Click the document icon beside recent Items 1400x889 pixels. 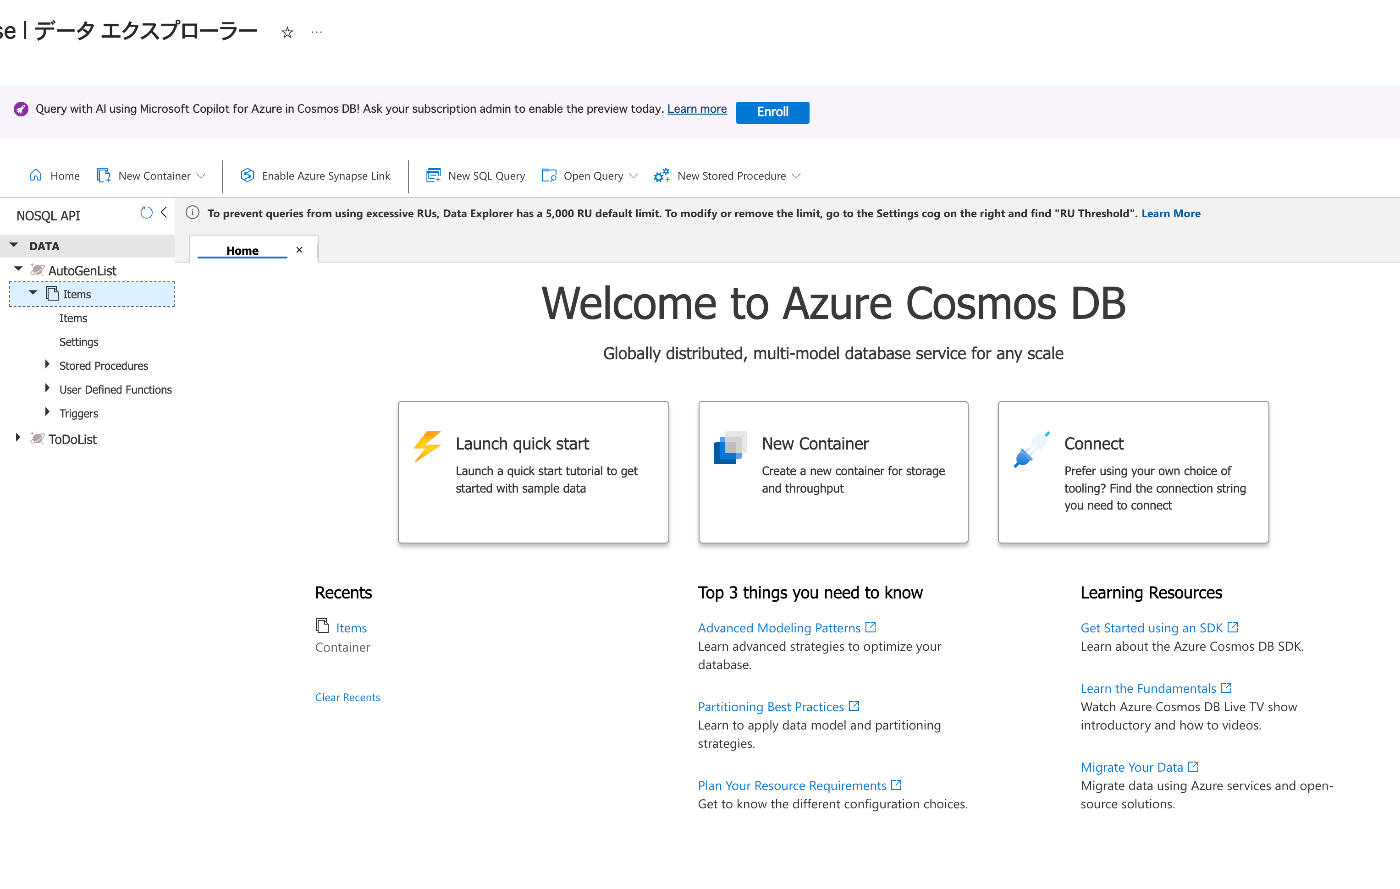pos(322,626)
